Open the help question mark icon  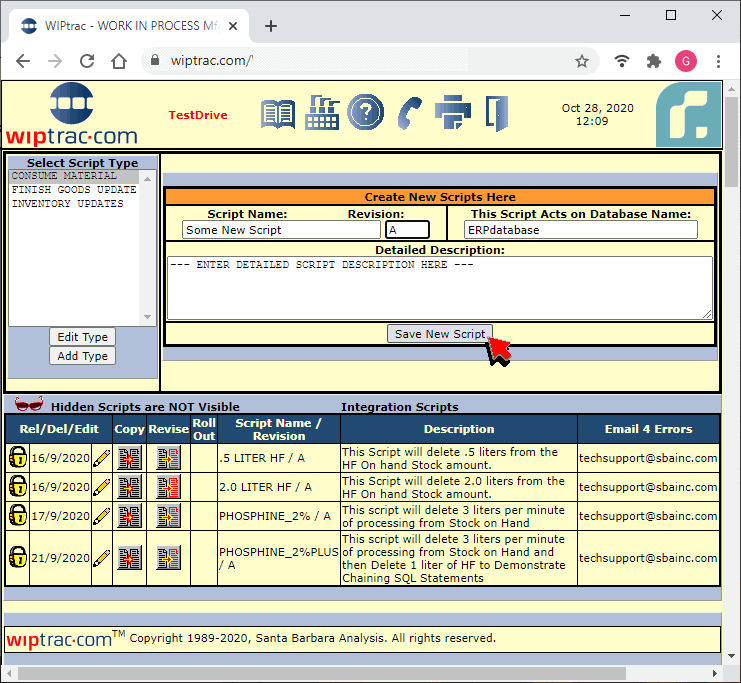366,112
